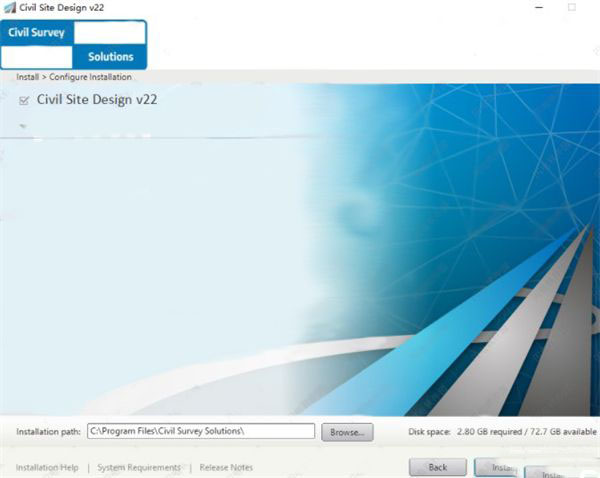
Task: Click the Civil Survey Solutions logo
Action: [75, 44]
